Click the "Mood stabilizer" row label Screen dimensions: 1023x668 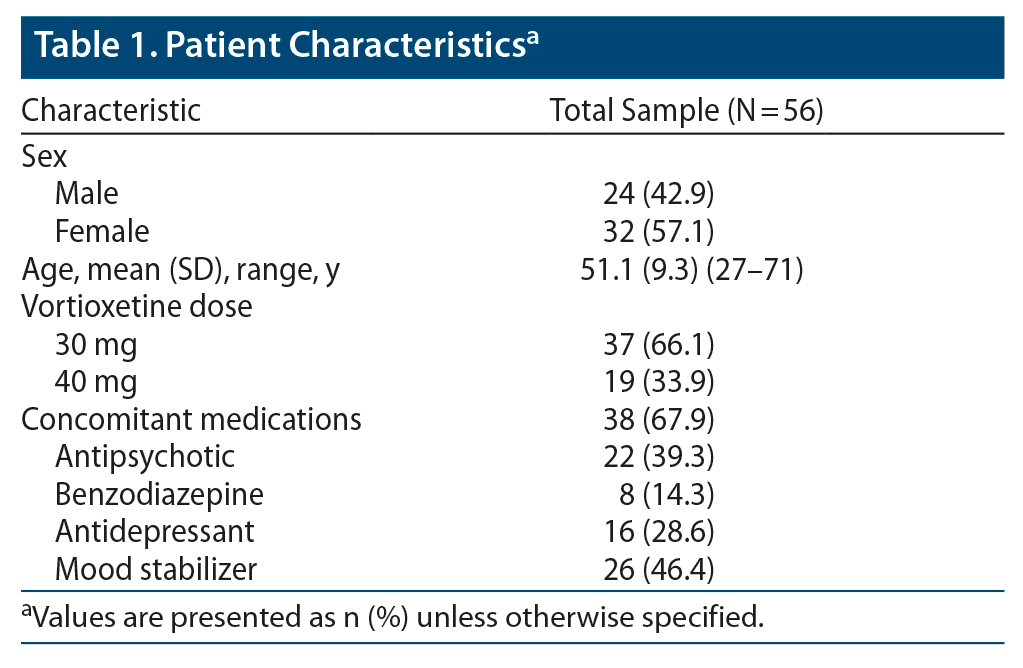coord(156,569)
